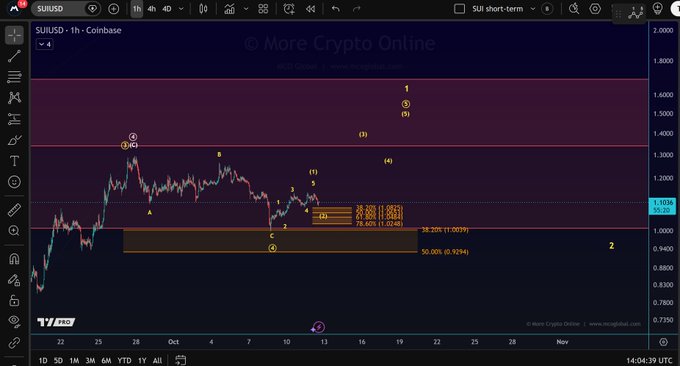Add a symbol to compare with plus button
This screenshot has height=366, width=680.
click(114, 9)
